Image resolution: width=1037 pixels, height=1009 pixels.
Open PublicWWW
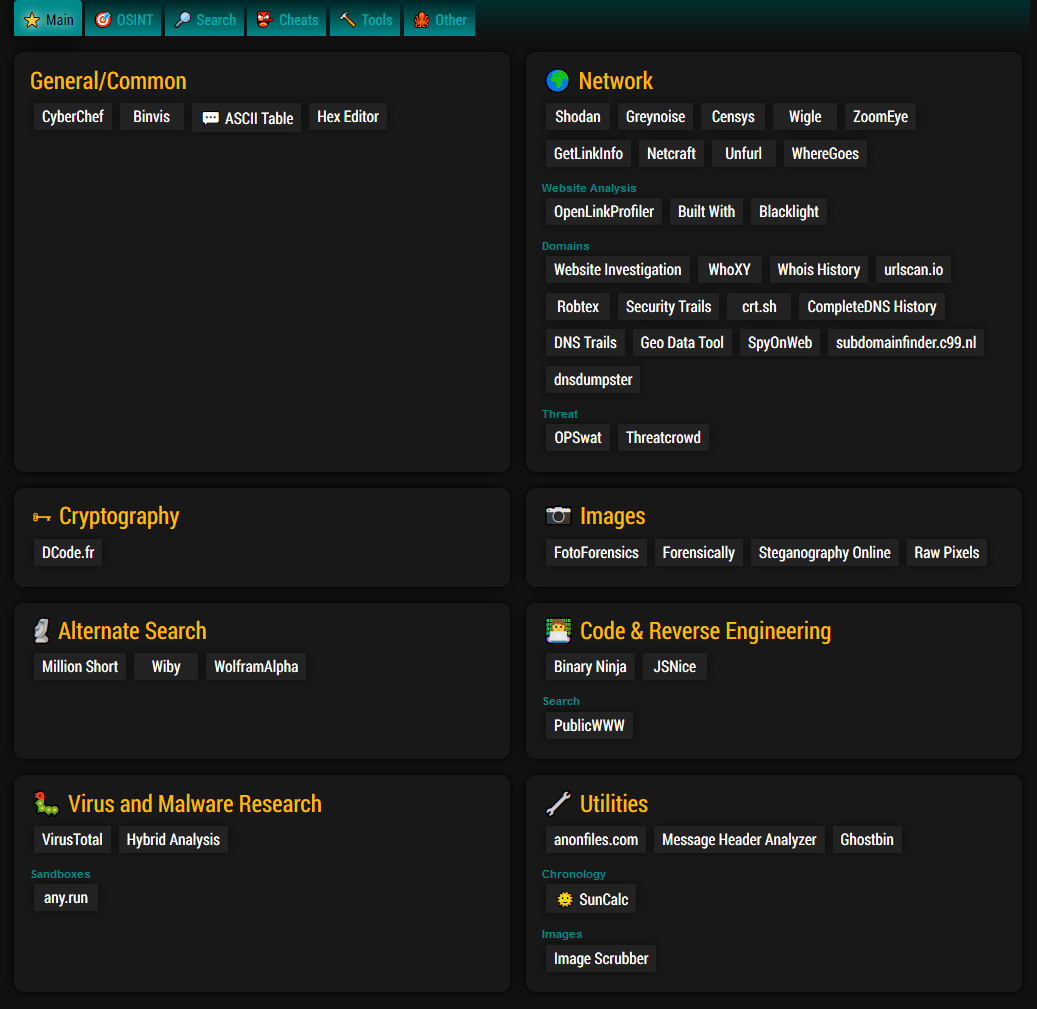589,726
